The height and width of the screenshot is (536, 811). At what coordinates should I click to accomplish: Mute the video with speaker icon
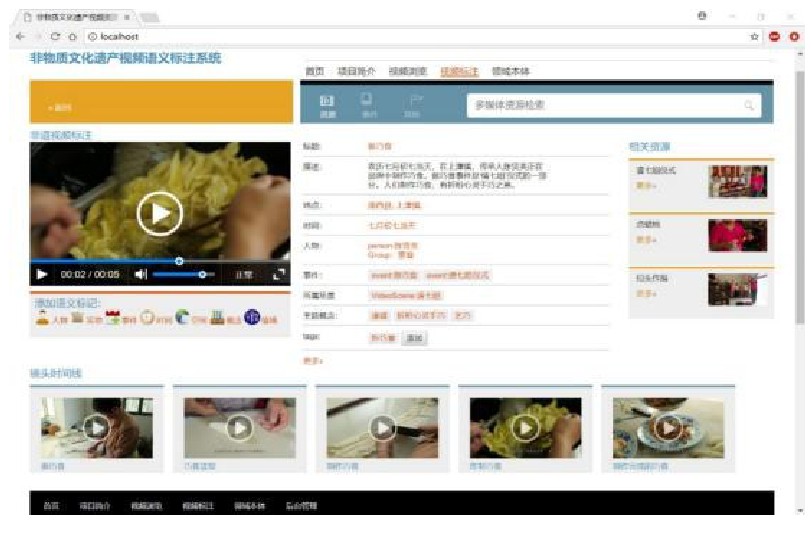(x=140, y=274)
